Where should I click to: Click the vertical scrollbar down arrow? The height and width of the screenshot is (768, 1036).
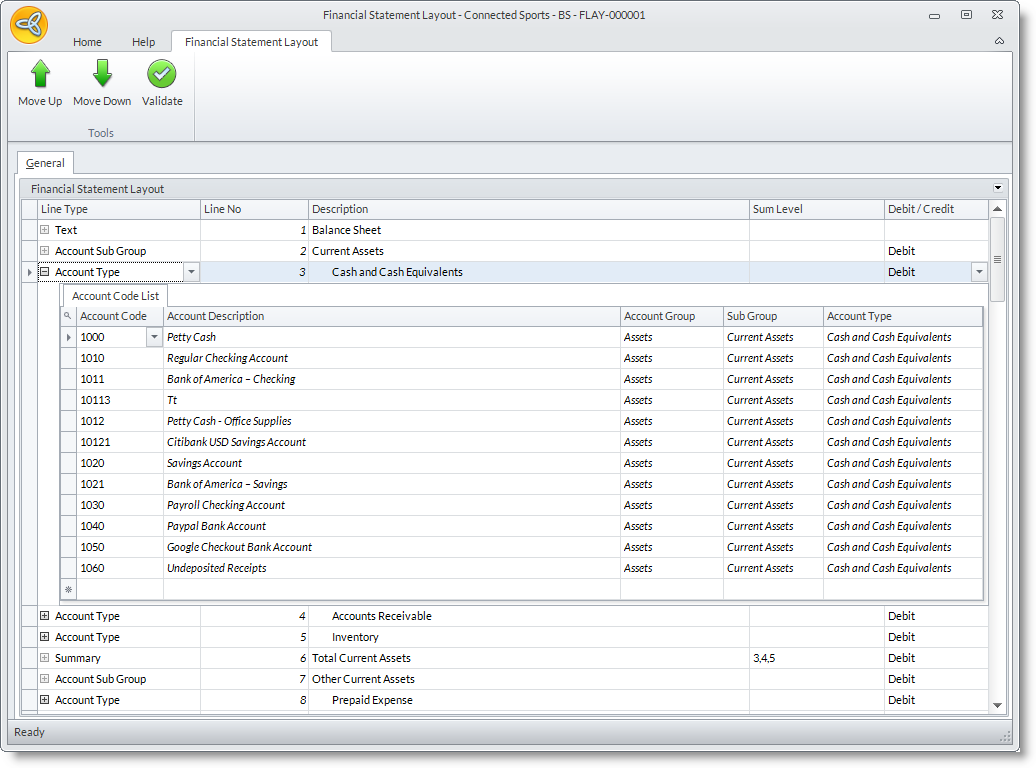[996, 705]
